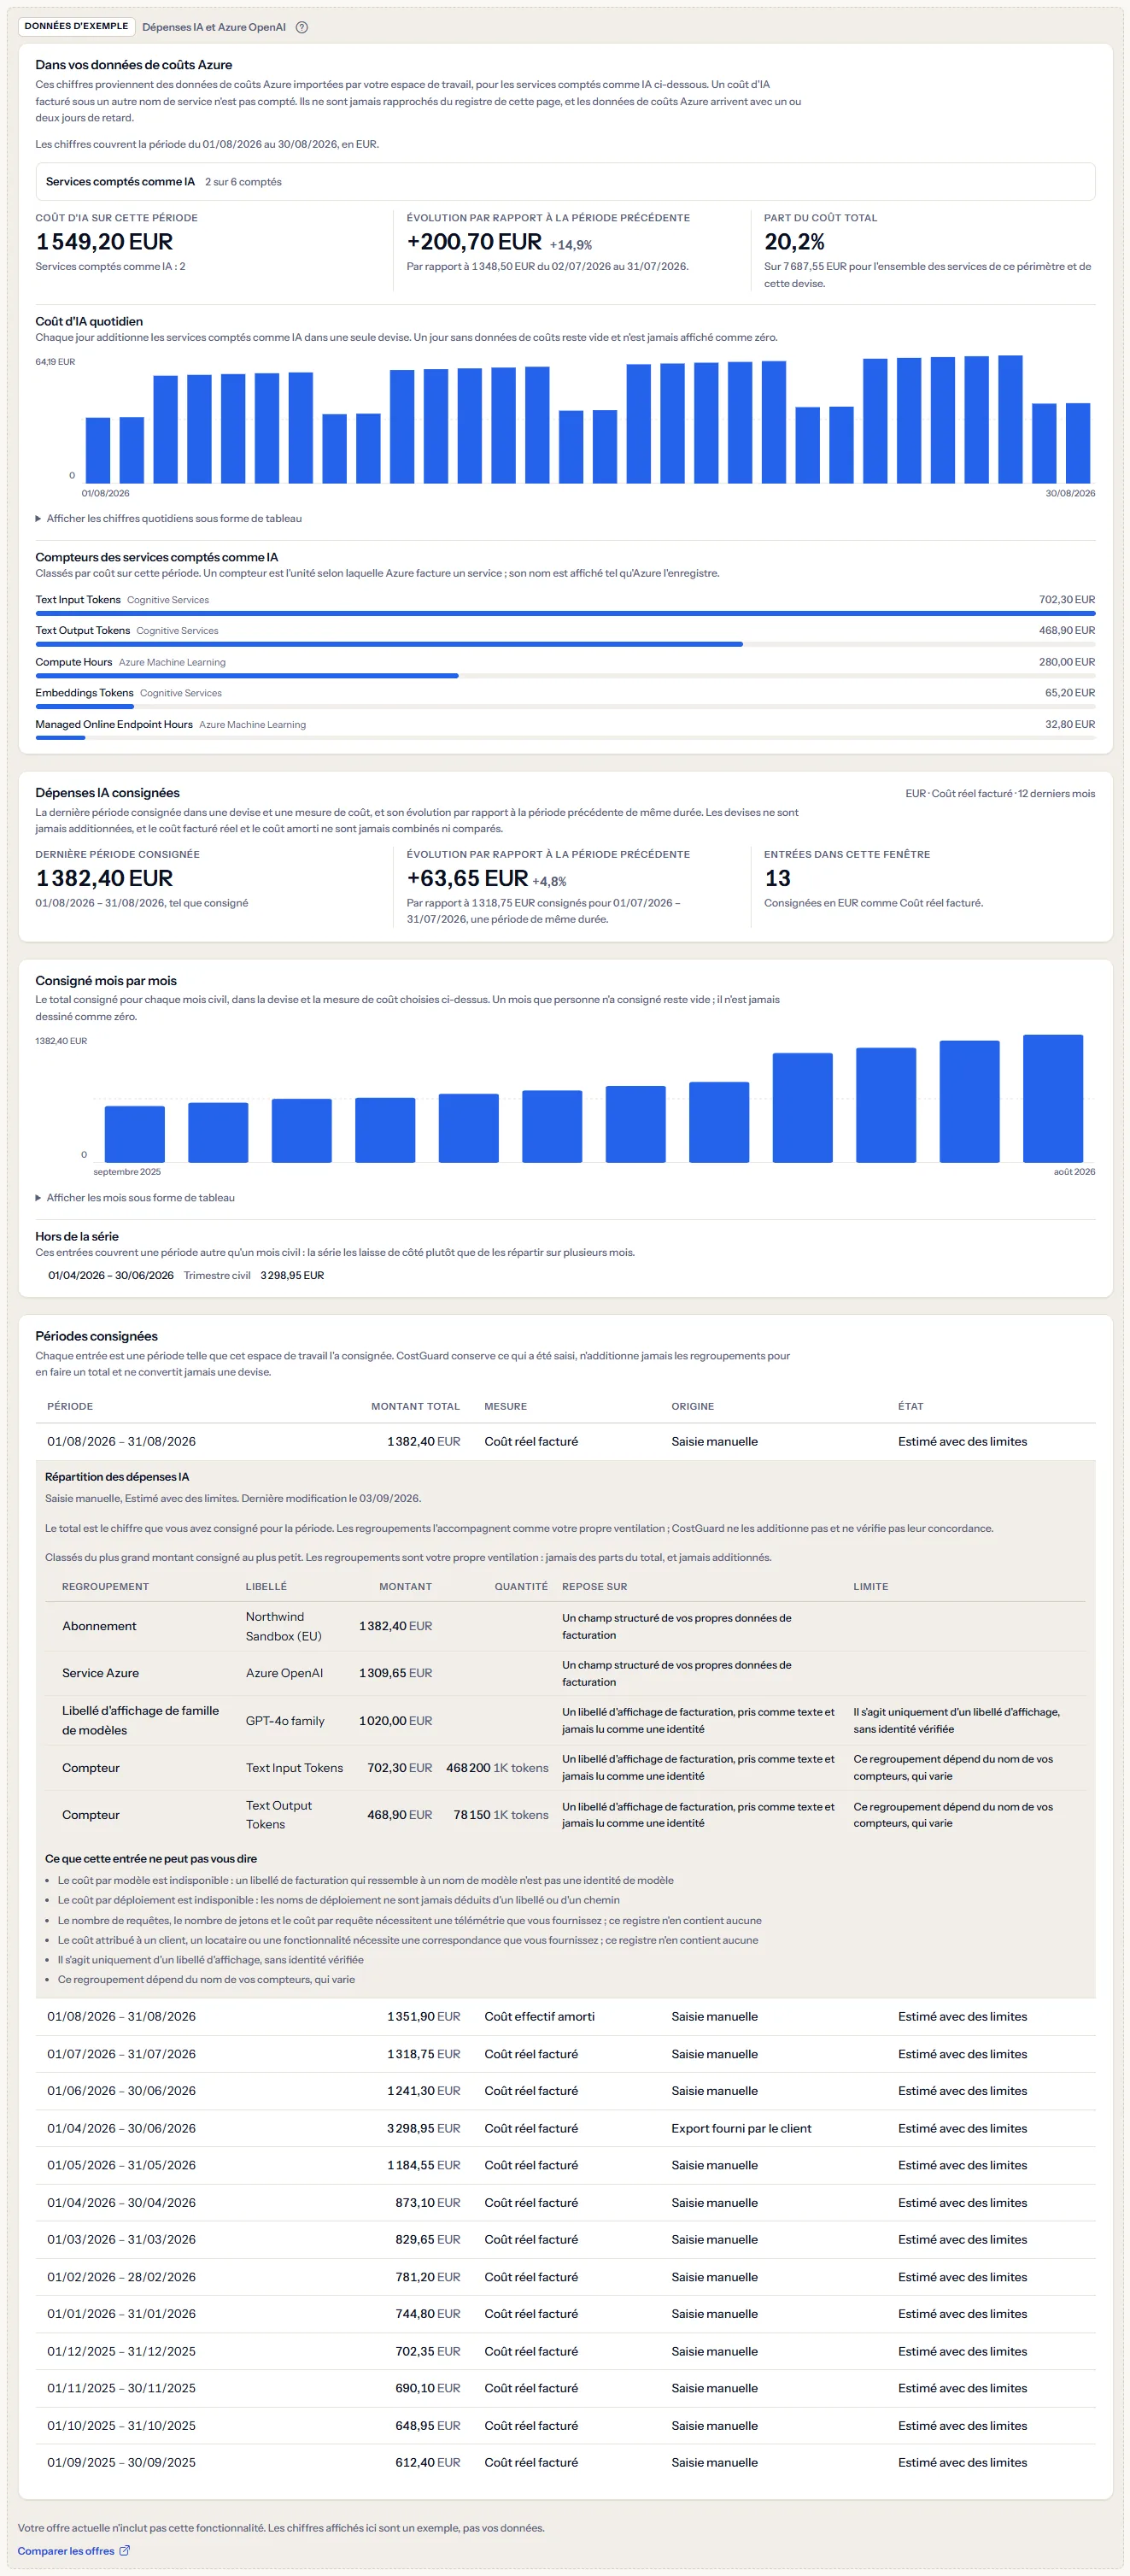Click the 01/11/2025 – 30/11/2025 period row
This screenshot has width=1130, height=2576.
565,2388
